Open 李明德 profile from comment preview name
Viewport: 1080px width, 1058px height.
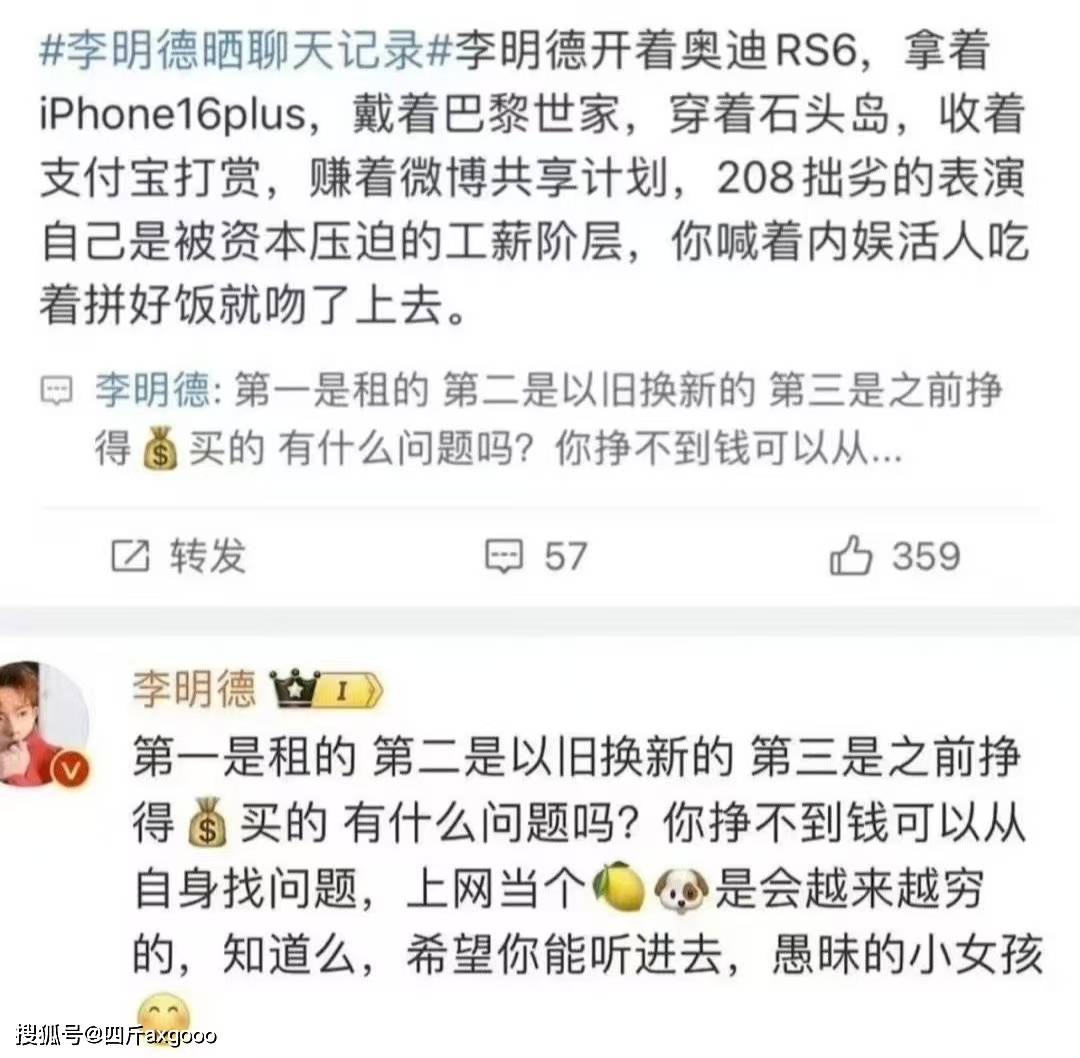point(153,390)
